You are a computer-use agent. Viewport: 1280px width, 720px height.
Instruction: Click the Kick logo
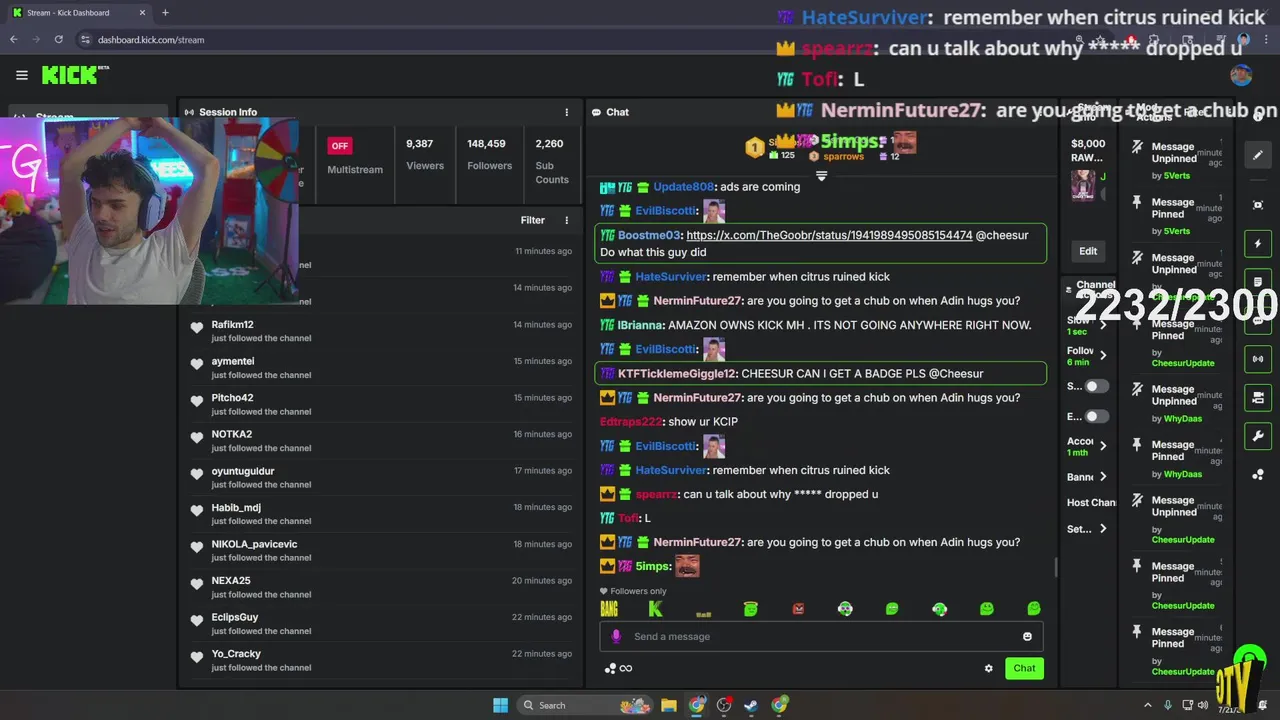tap(75, 75)
